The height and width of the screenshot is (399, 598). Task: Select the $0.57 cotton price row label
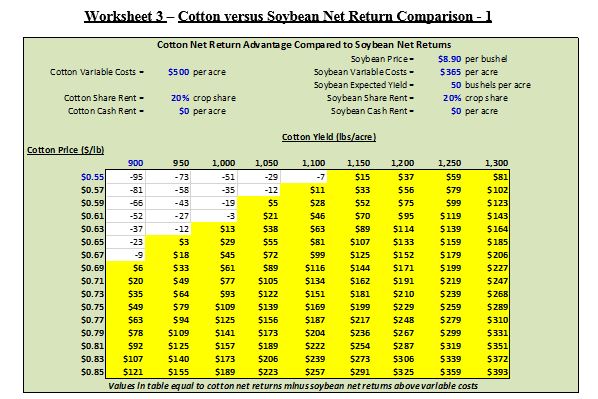92,190
